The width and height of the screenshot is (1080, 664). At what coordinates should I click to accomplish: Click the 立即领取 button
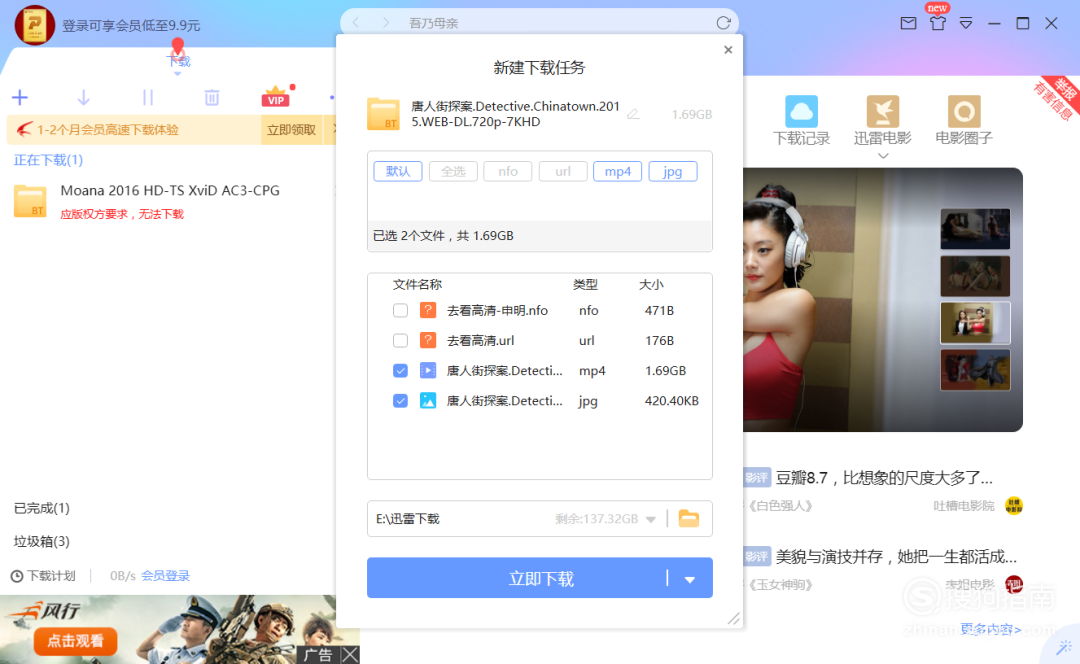click(291, 129)
